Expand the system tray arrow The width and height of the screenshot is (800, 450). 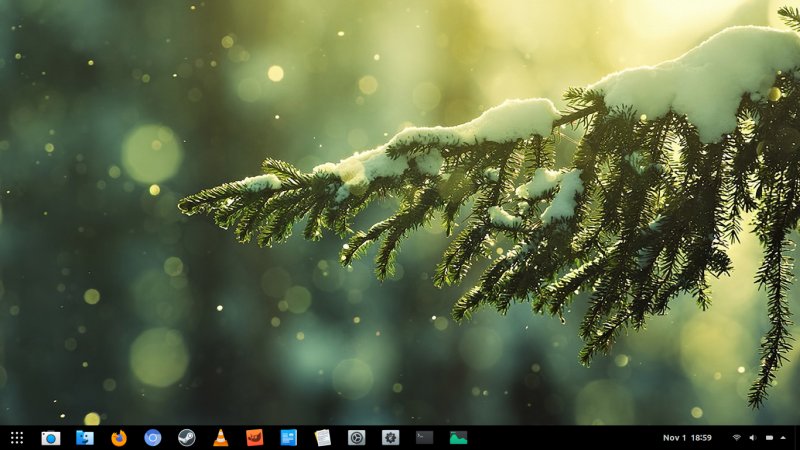783,438
